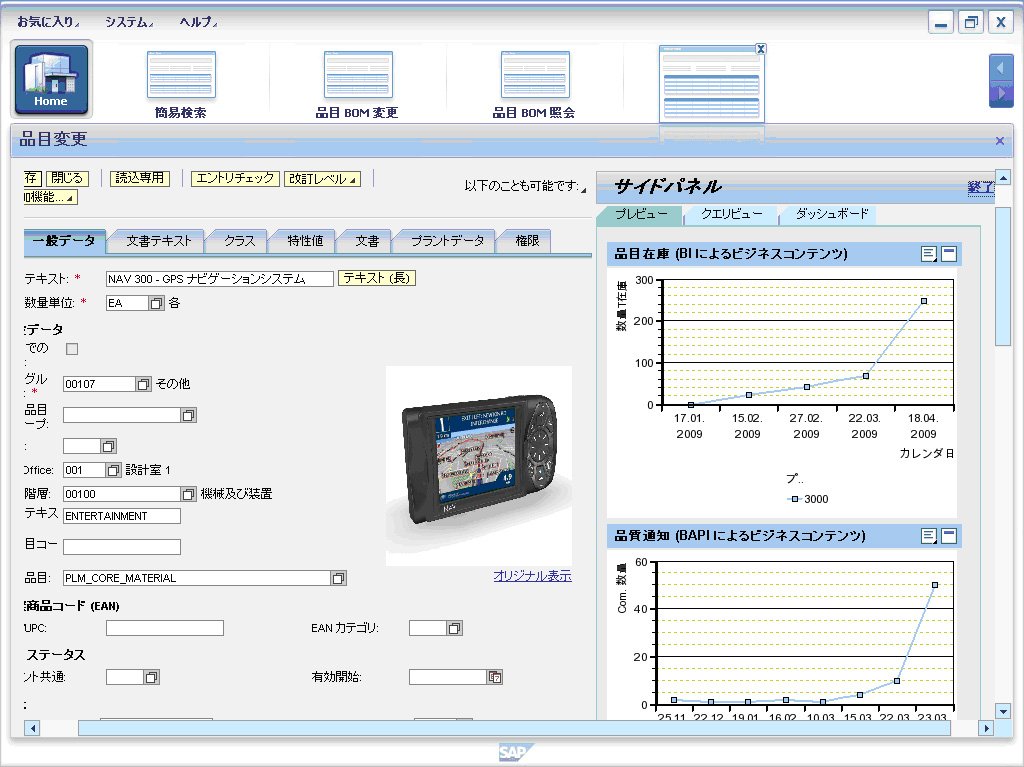Click the vertical scrollbar down arrow

(1004, 711)
